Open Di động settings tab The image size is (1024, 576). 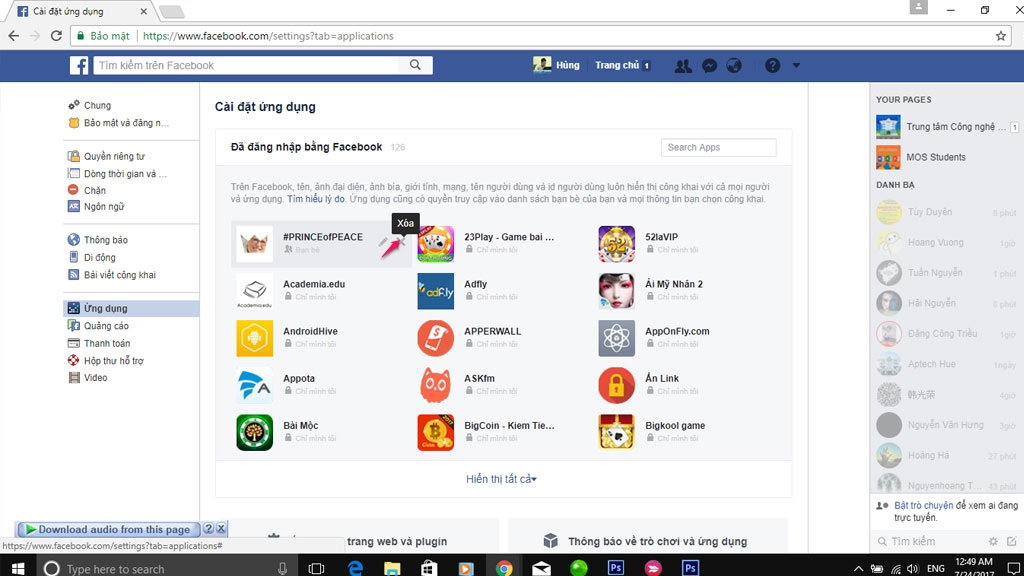99,257
